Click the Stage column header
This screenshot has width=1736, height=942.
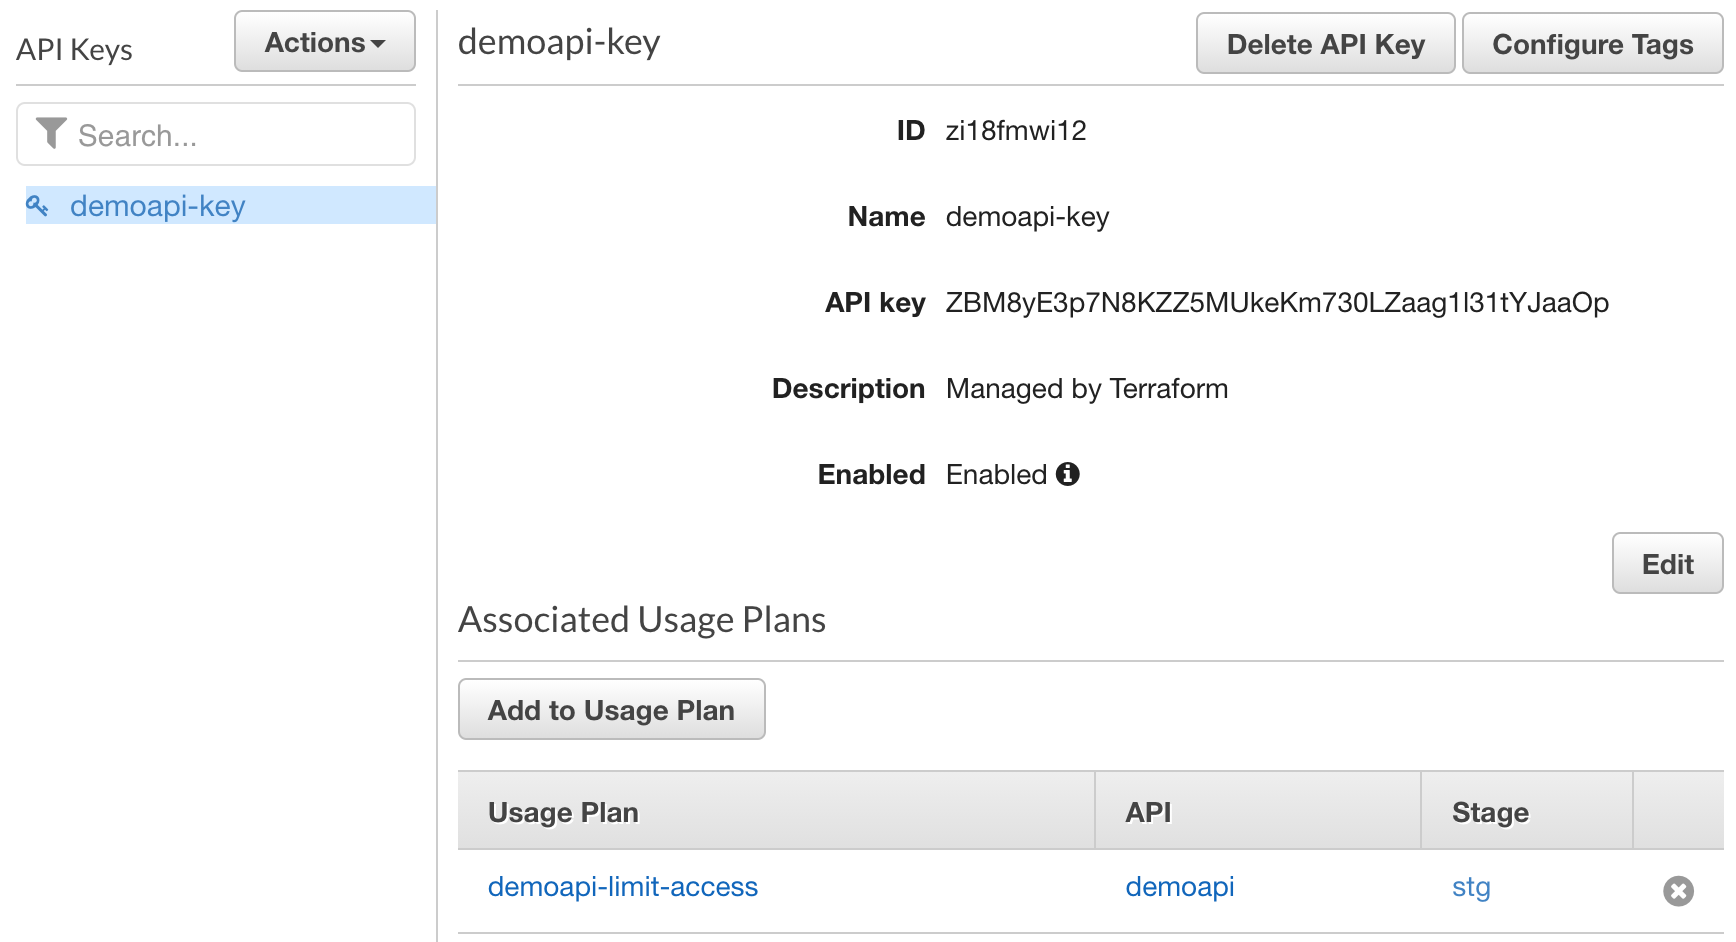[1490, 812]
